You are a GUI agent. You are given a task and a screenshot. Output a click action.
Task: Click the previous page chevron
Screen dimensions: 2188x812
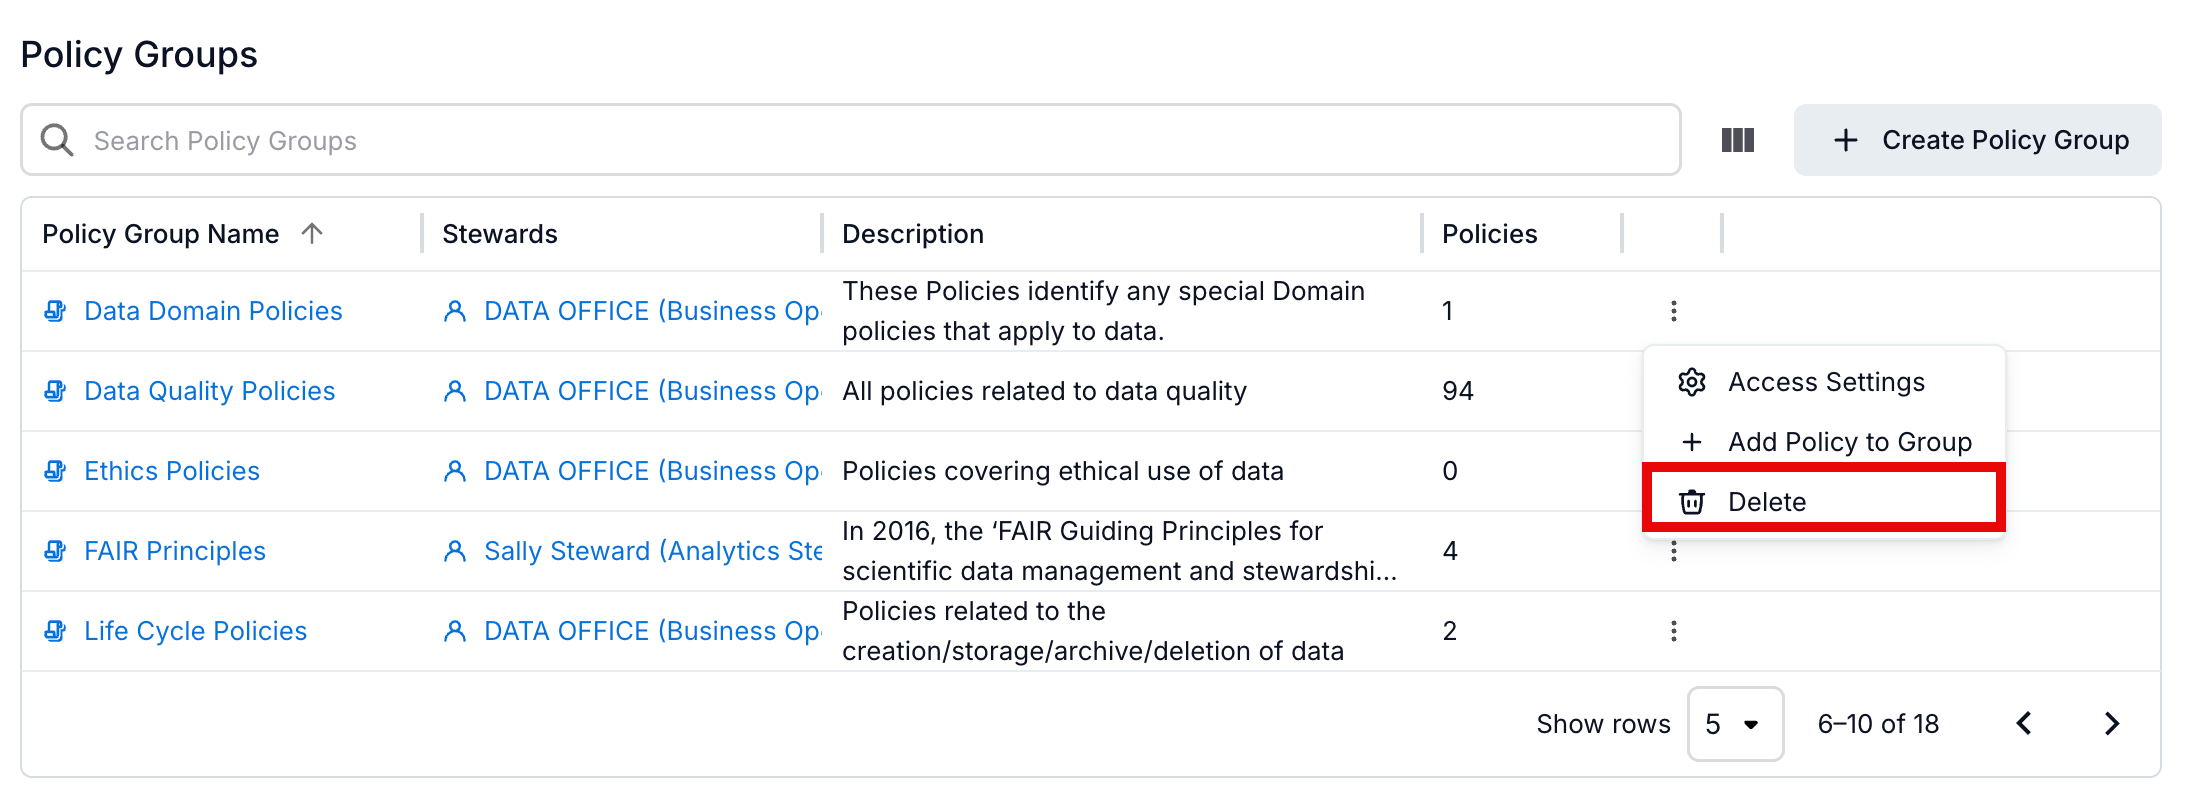point(2025,723)
